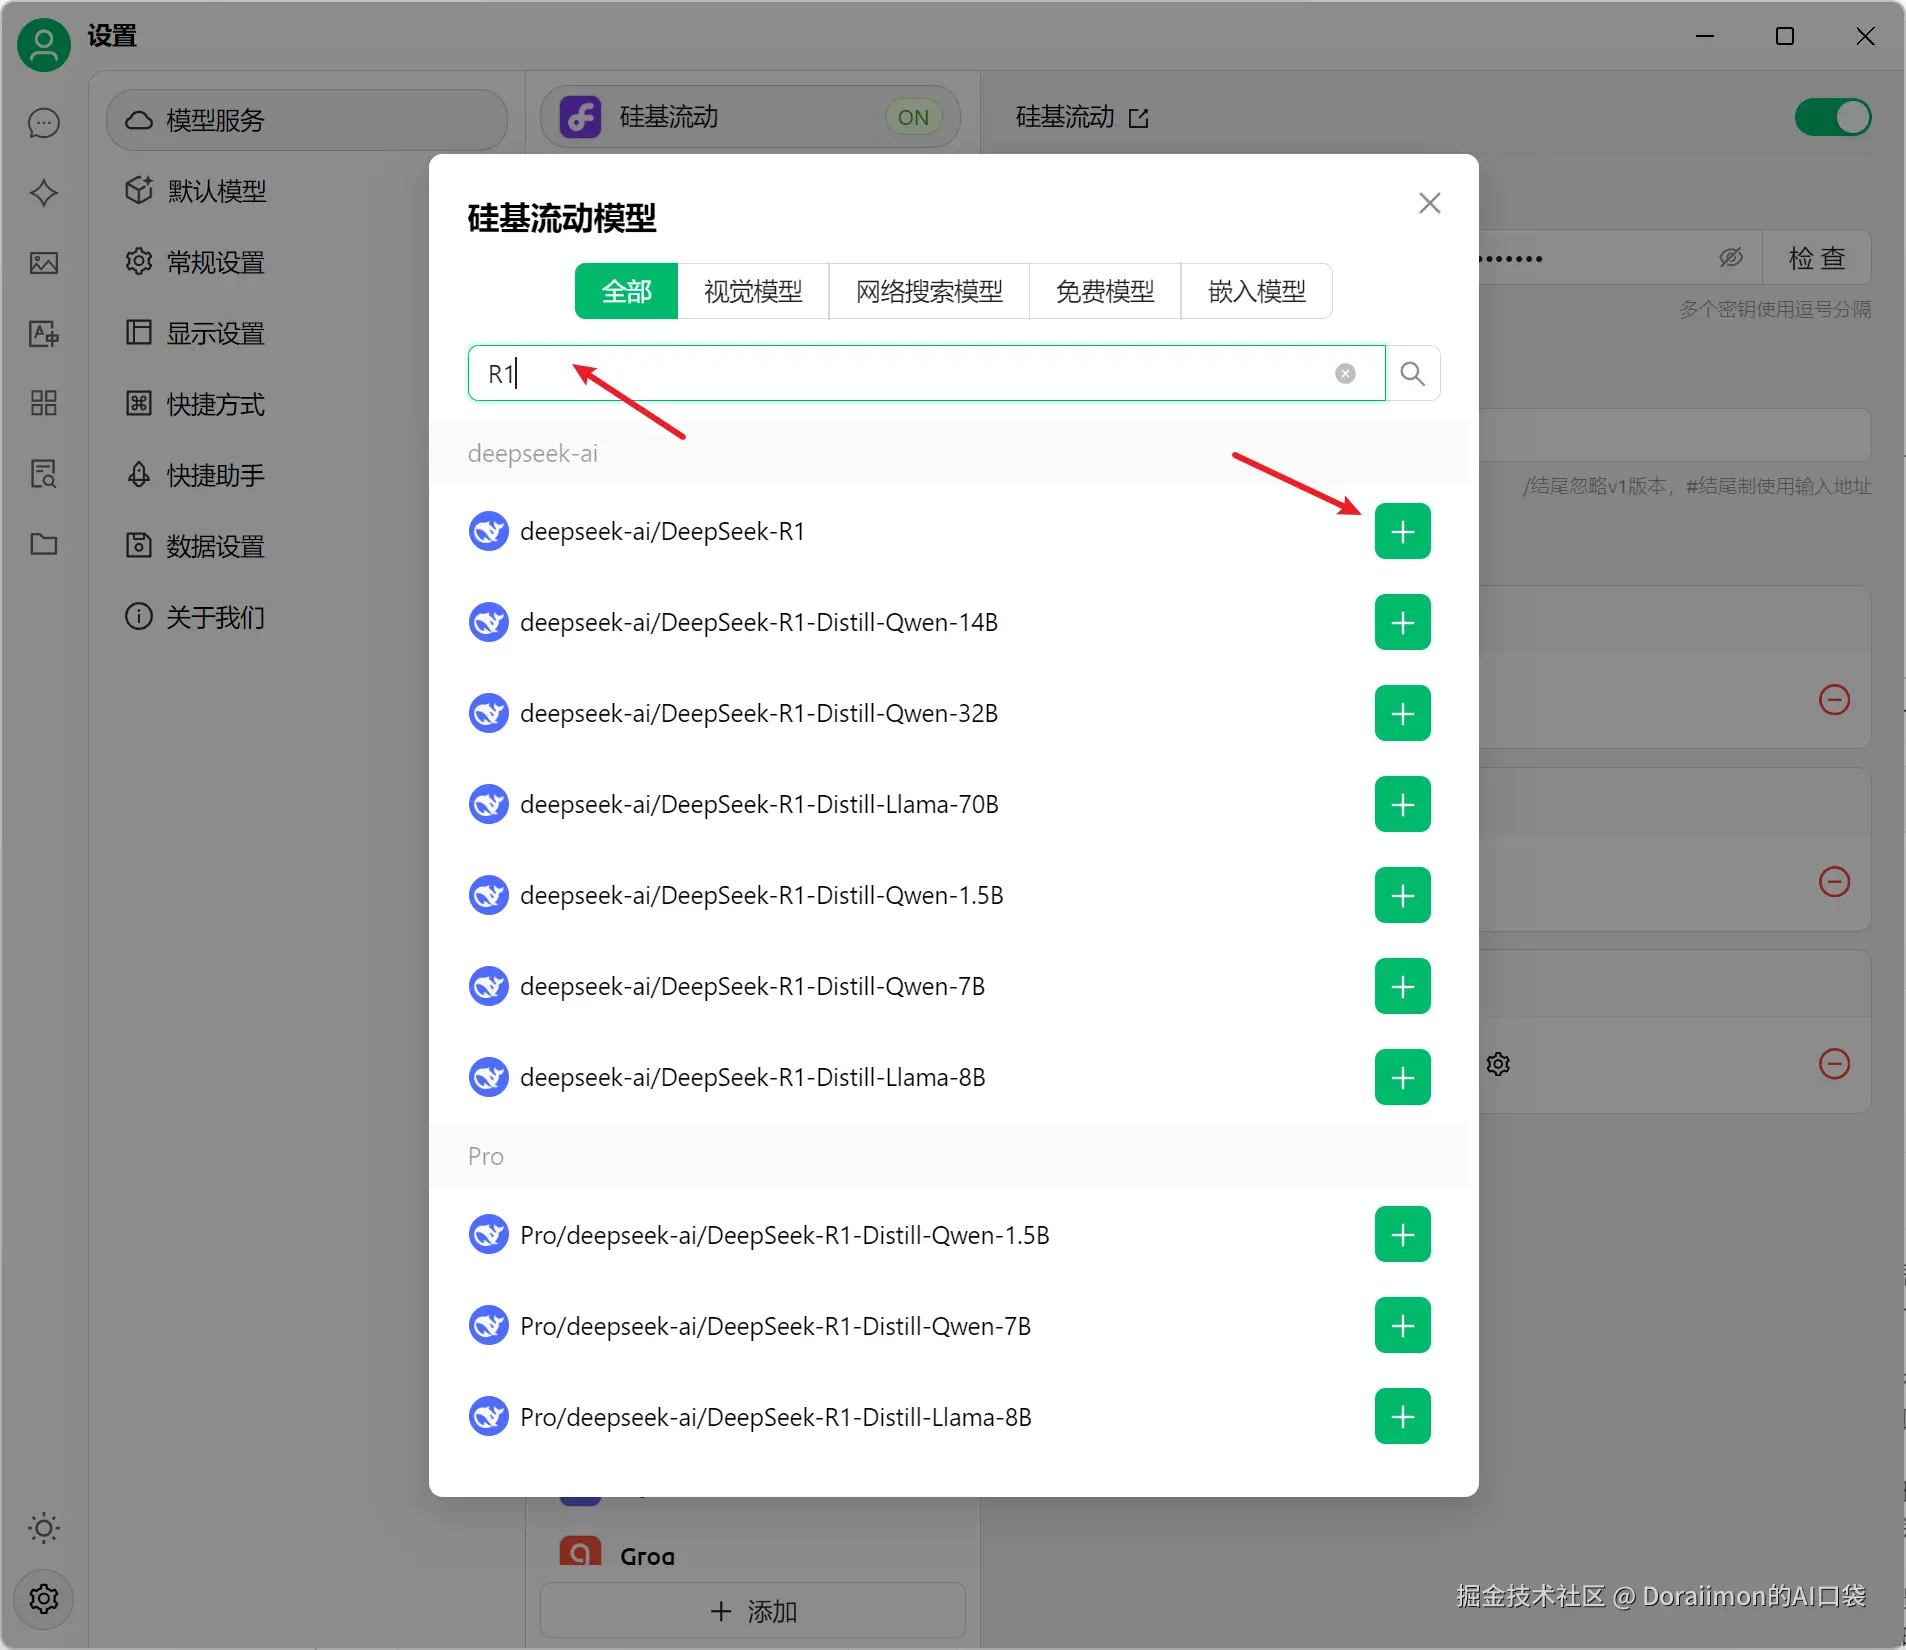Open 常规设置 settings section
The image size is (1906, 1650).
[307, 262]
